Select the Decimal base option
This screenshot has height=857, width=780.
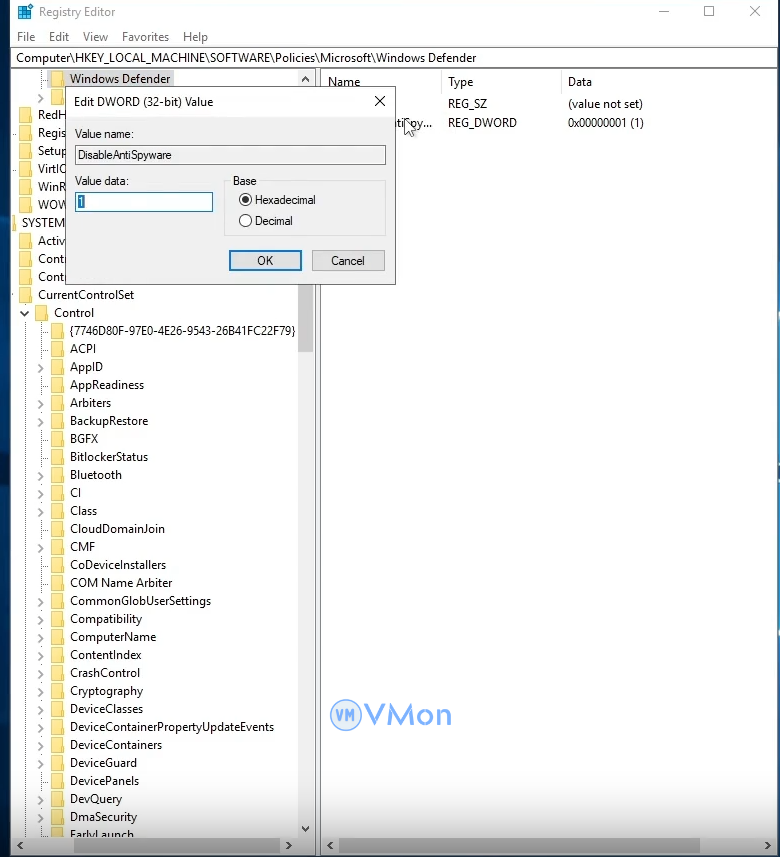(x=245, y=221)
